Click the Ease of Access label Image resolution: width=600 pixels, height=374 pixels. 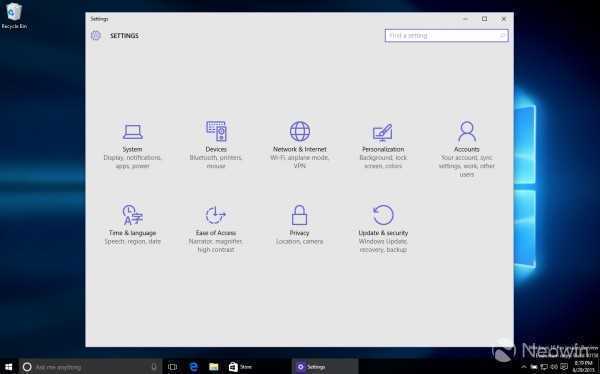pyautogui.click(x=216, y=233)
